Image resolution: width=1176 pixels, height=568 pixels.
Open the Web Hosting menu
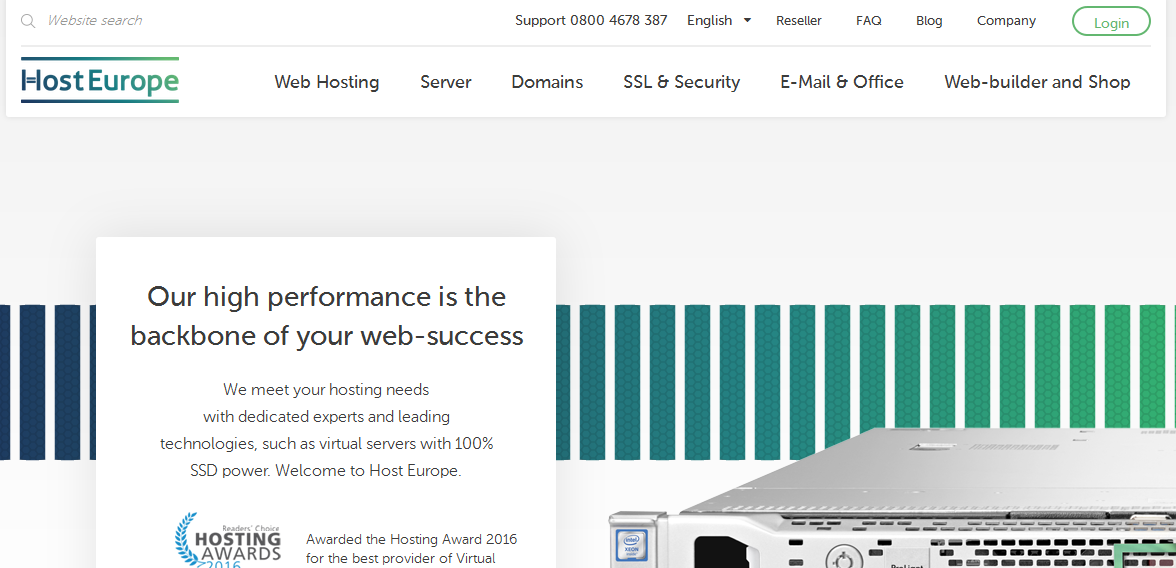[x=327, y=83]
